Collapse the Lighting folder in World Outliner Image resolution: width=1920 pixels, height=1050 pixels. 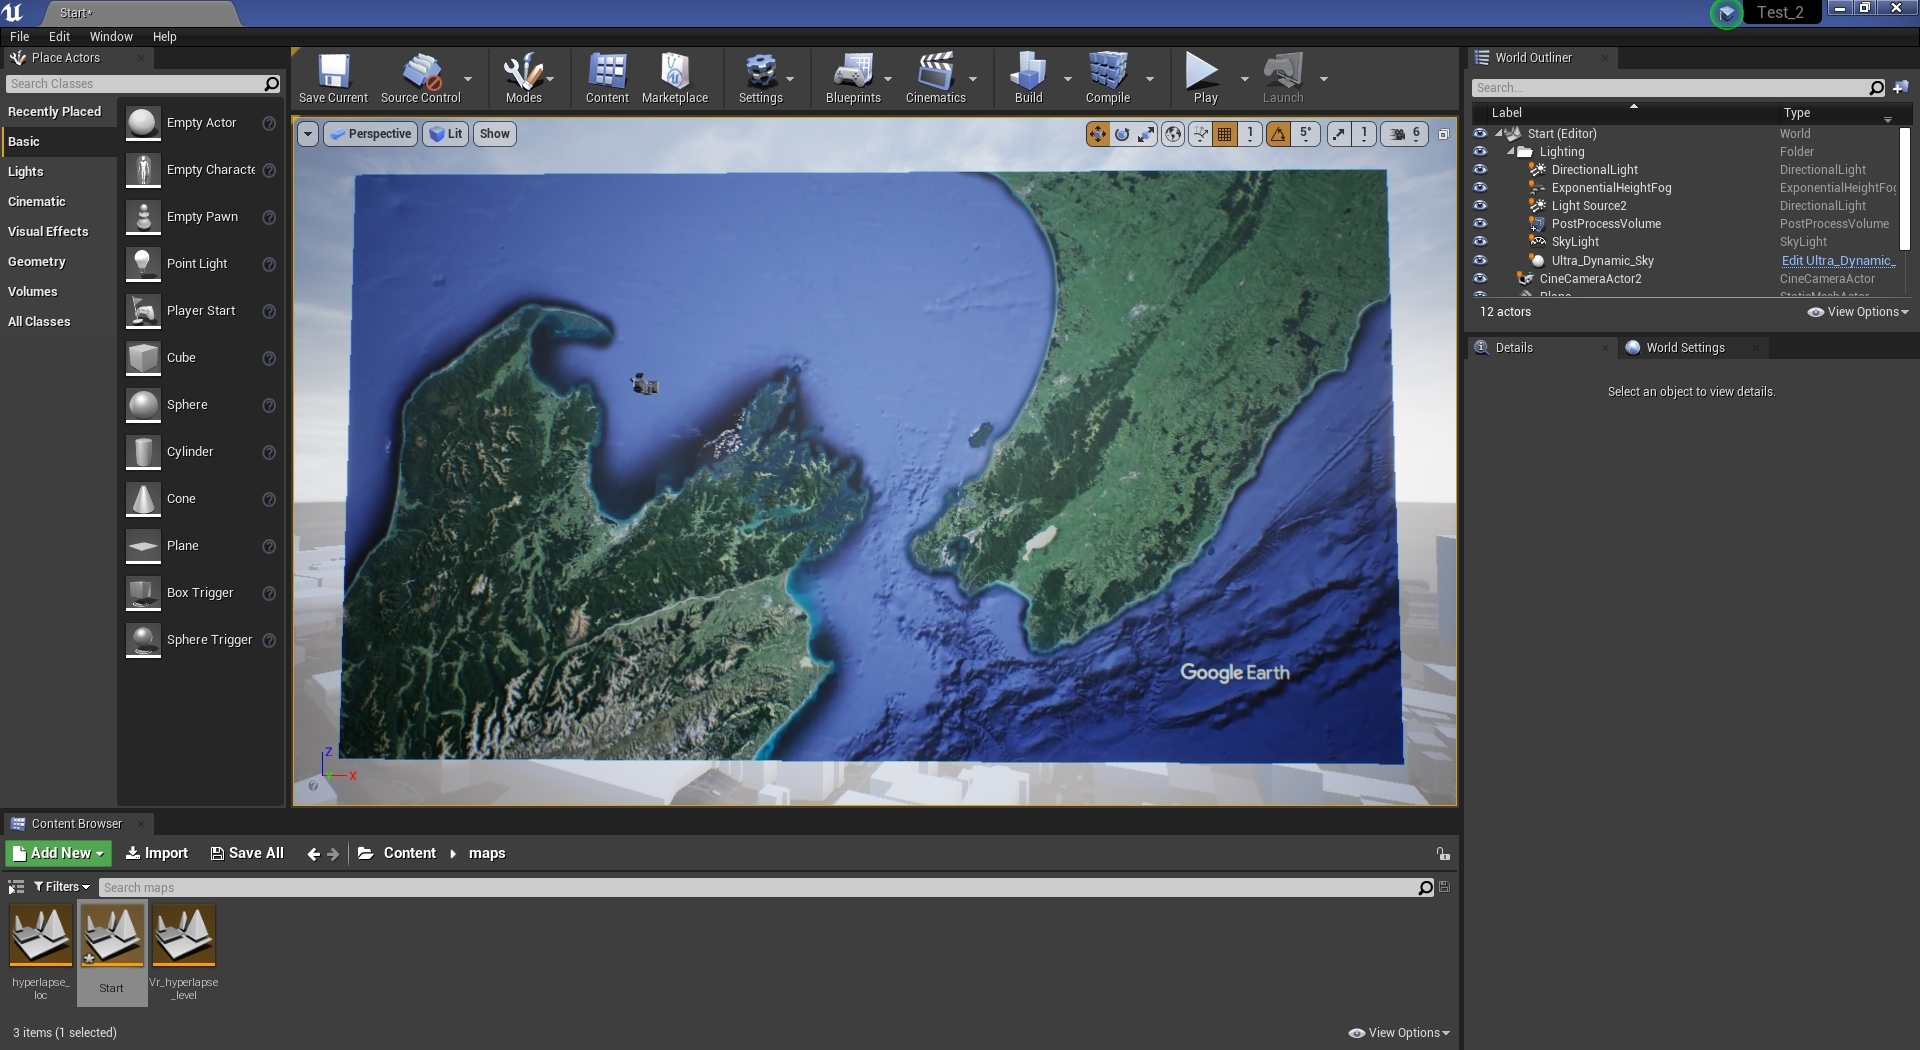coord(1511,152)
